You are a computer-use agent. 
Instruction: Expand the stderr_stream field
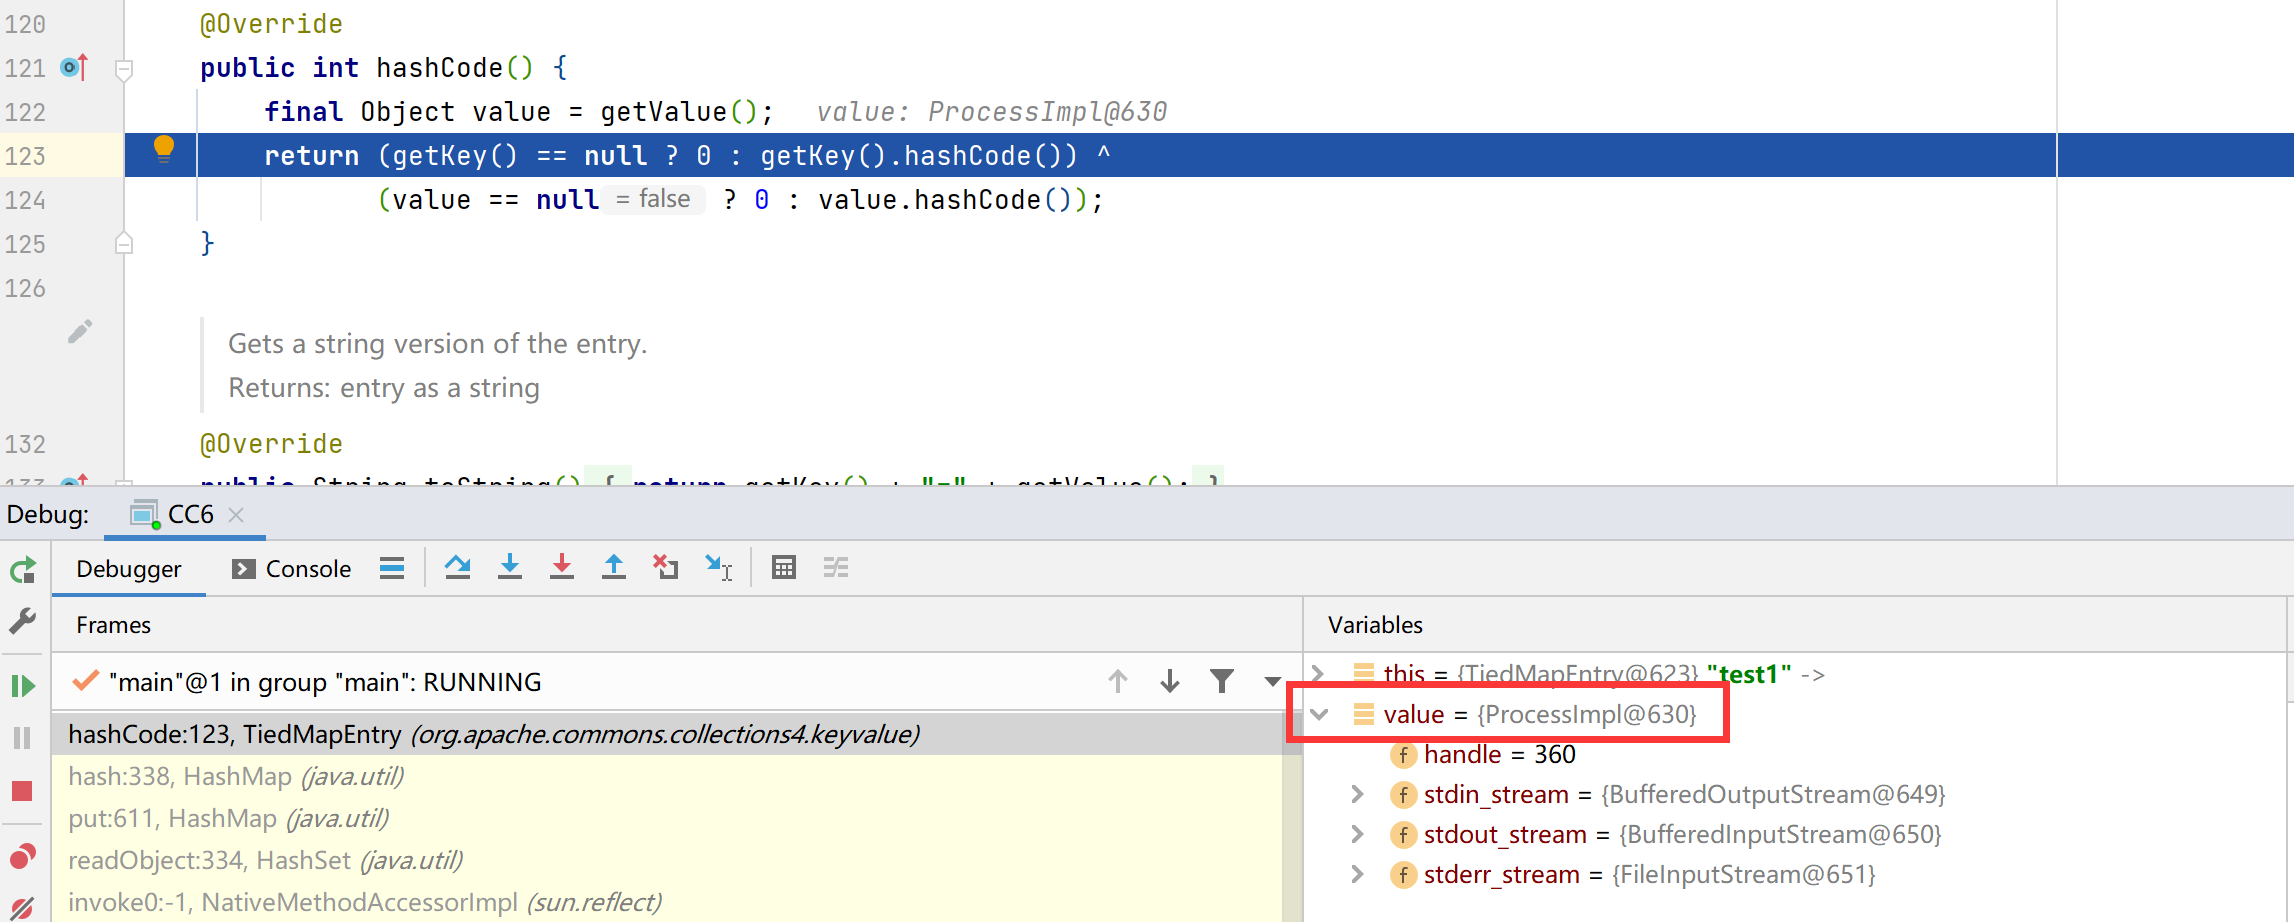click(1357, 874)
